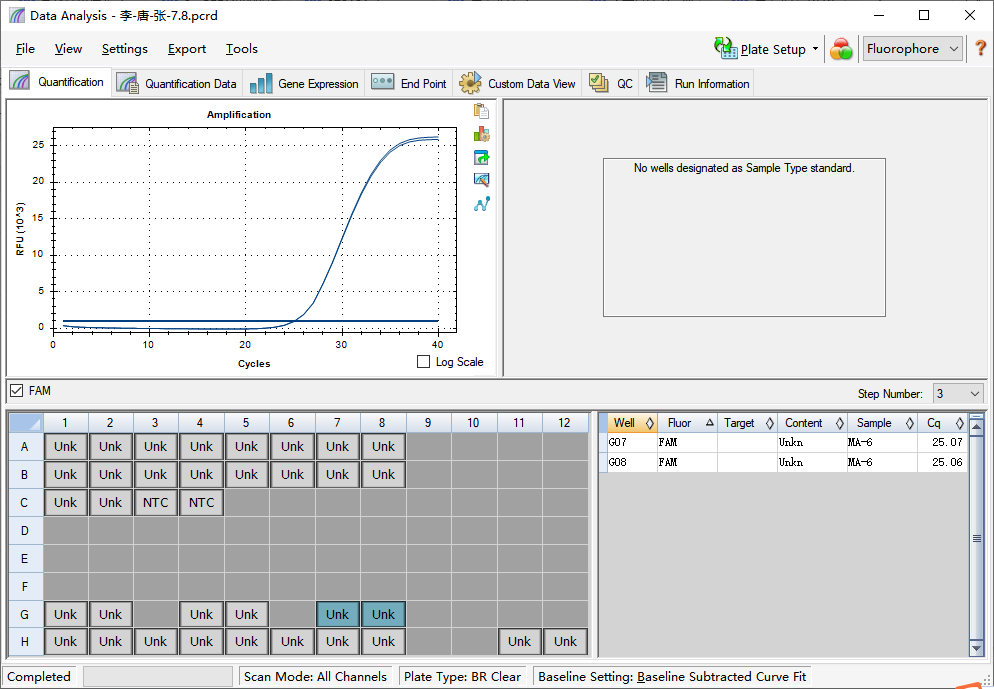Open the File menu
Viewport: 994px width, 689px height.
(25, 49)
